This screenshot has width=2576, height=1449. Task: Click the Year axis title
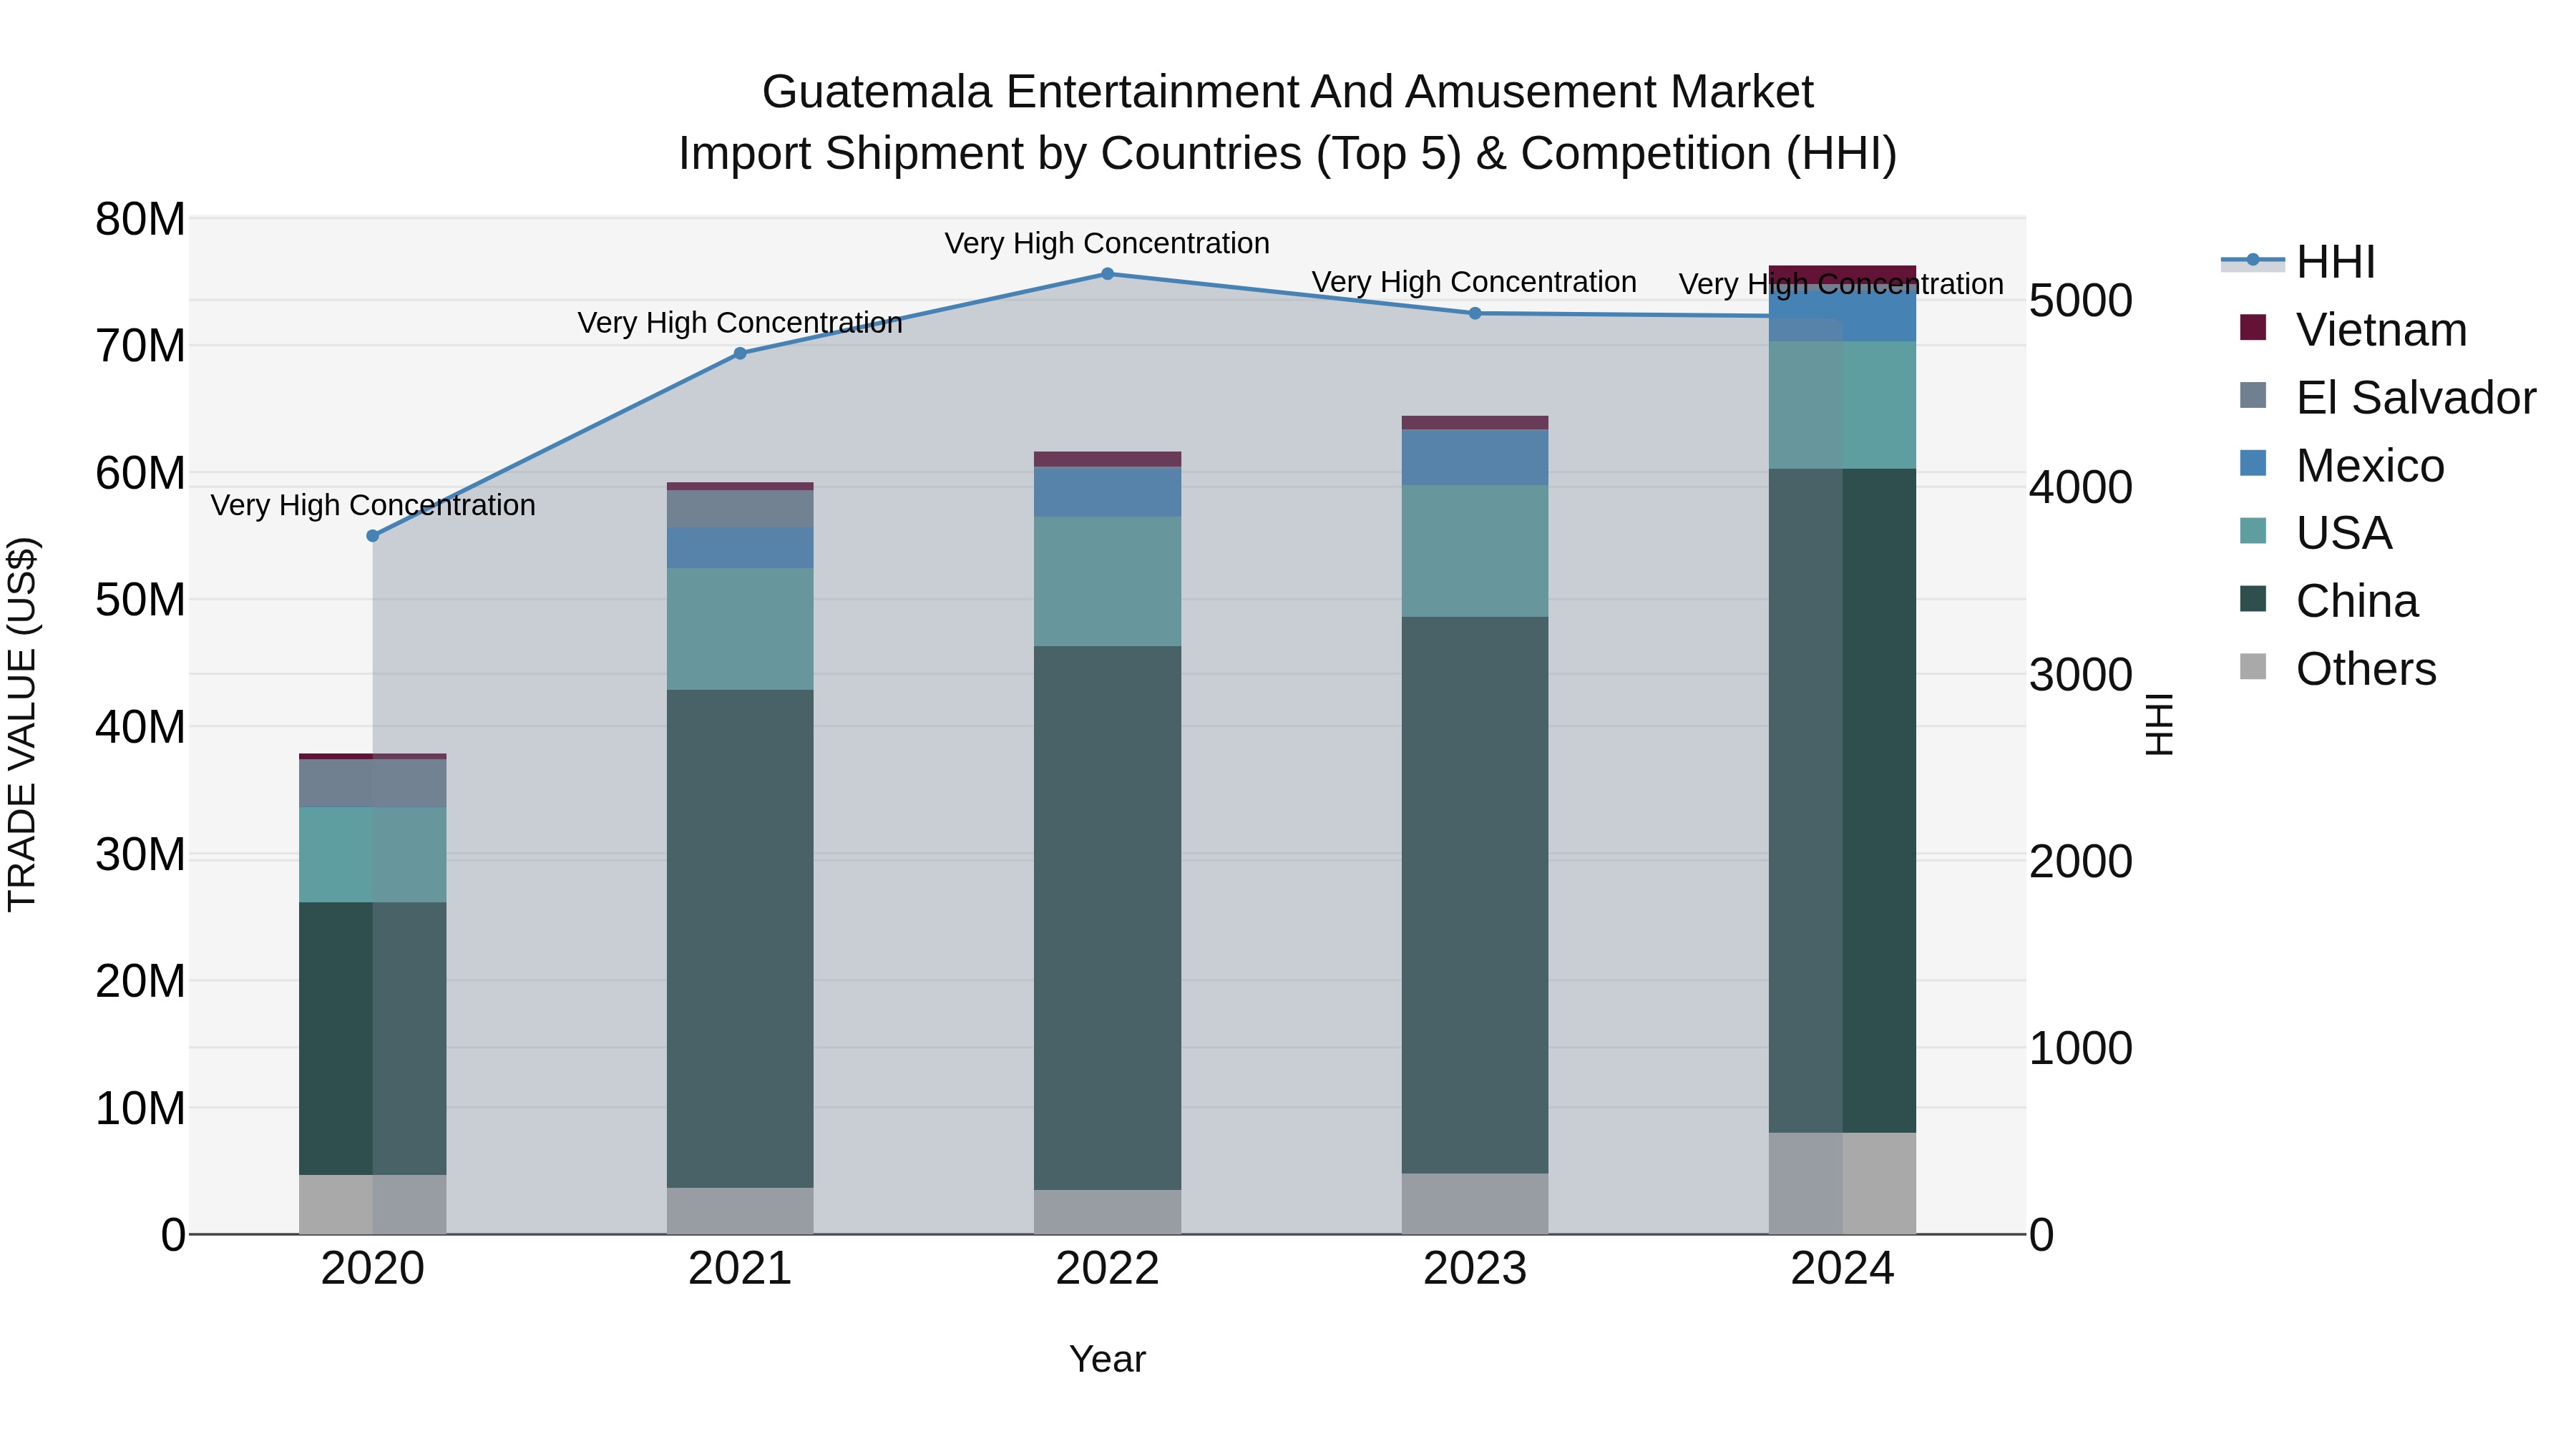(1107, 1359)
